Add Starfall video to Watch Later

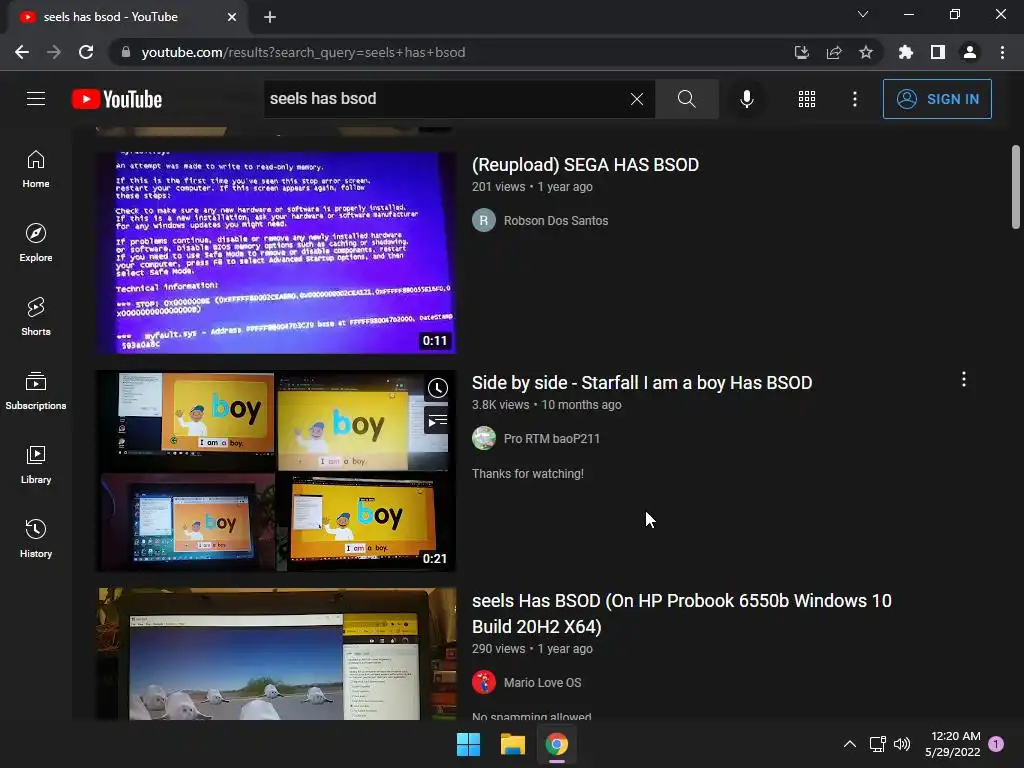[x=438, y=388]
